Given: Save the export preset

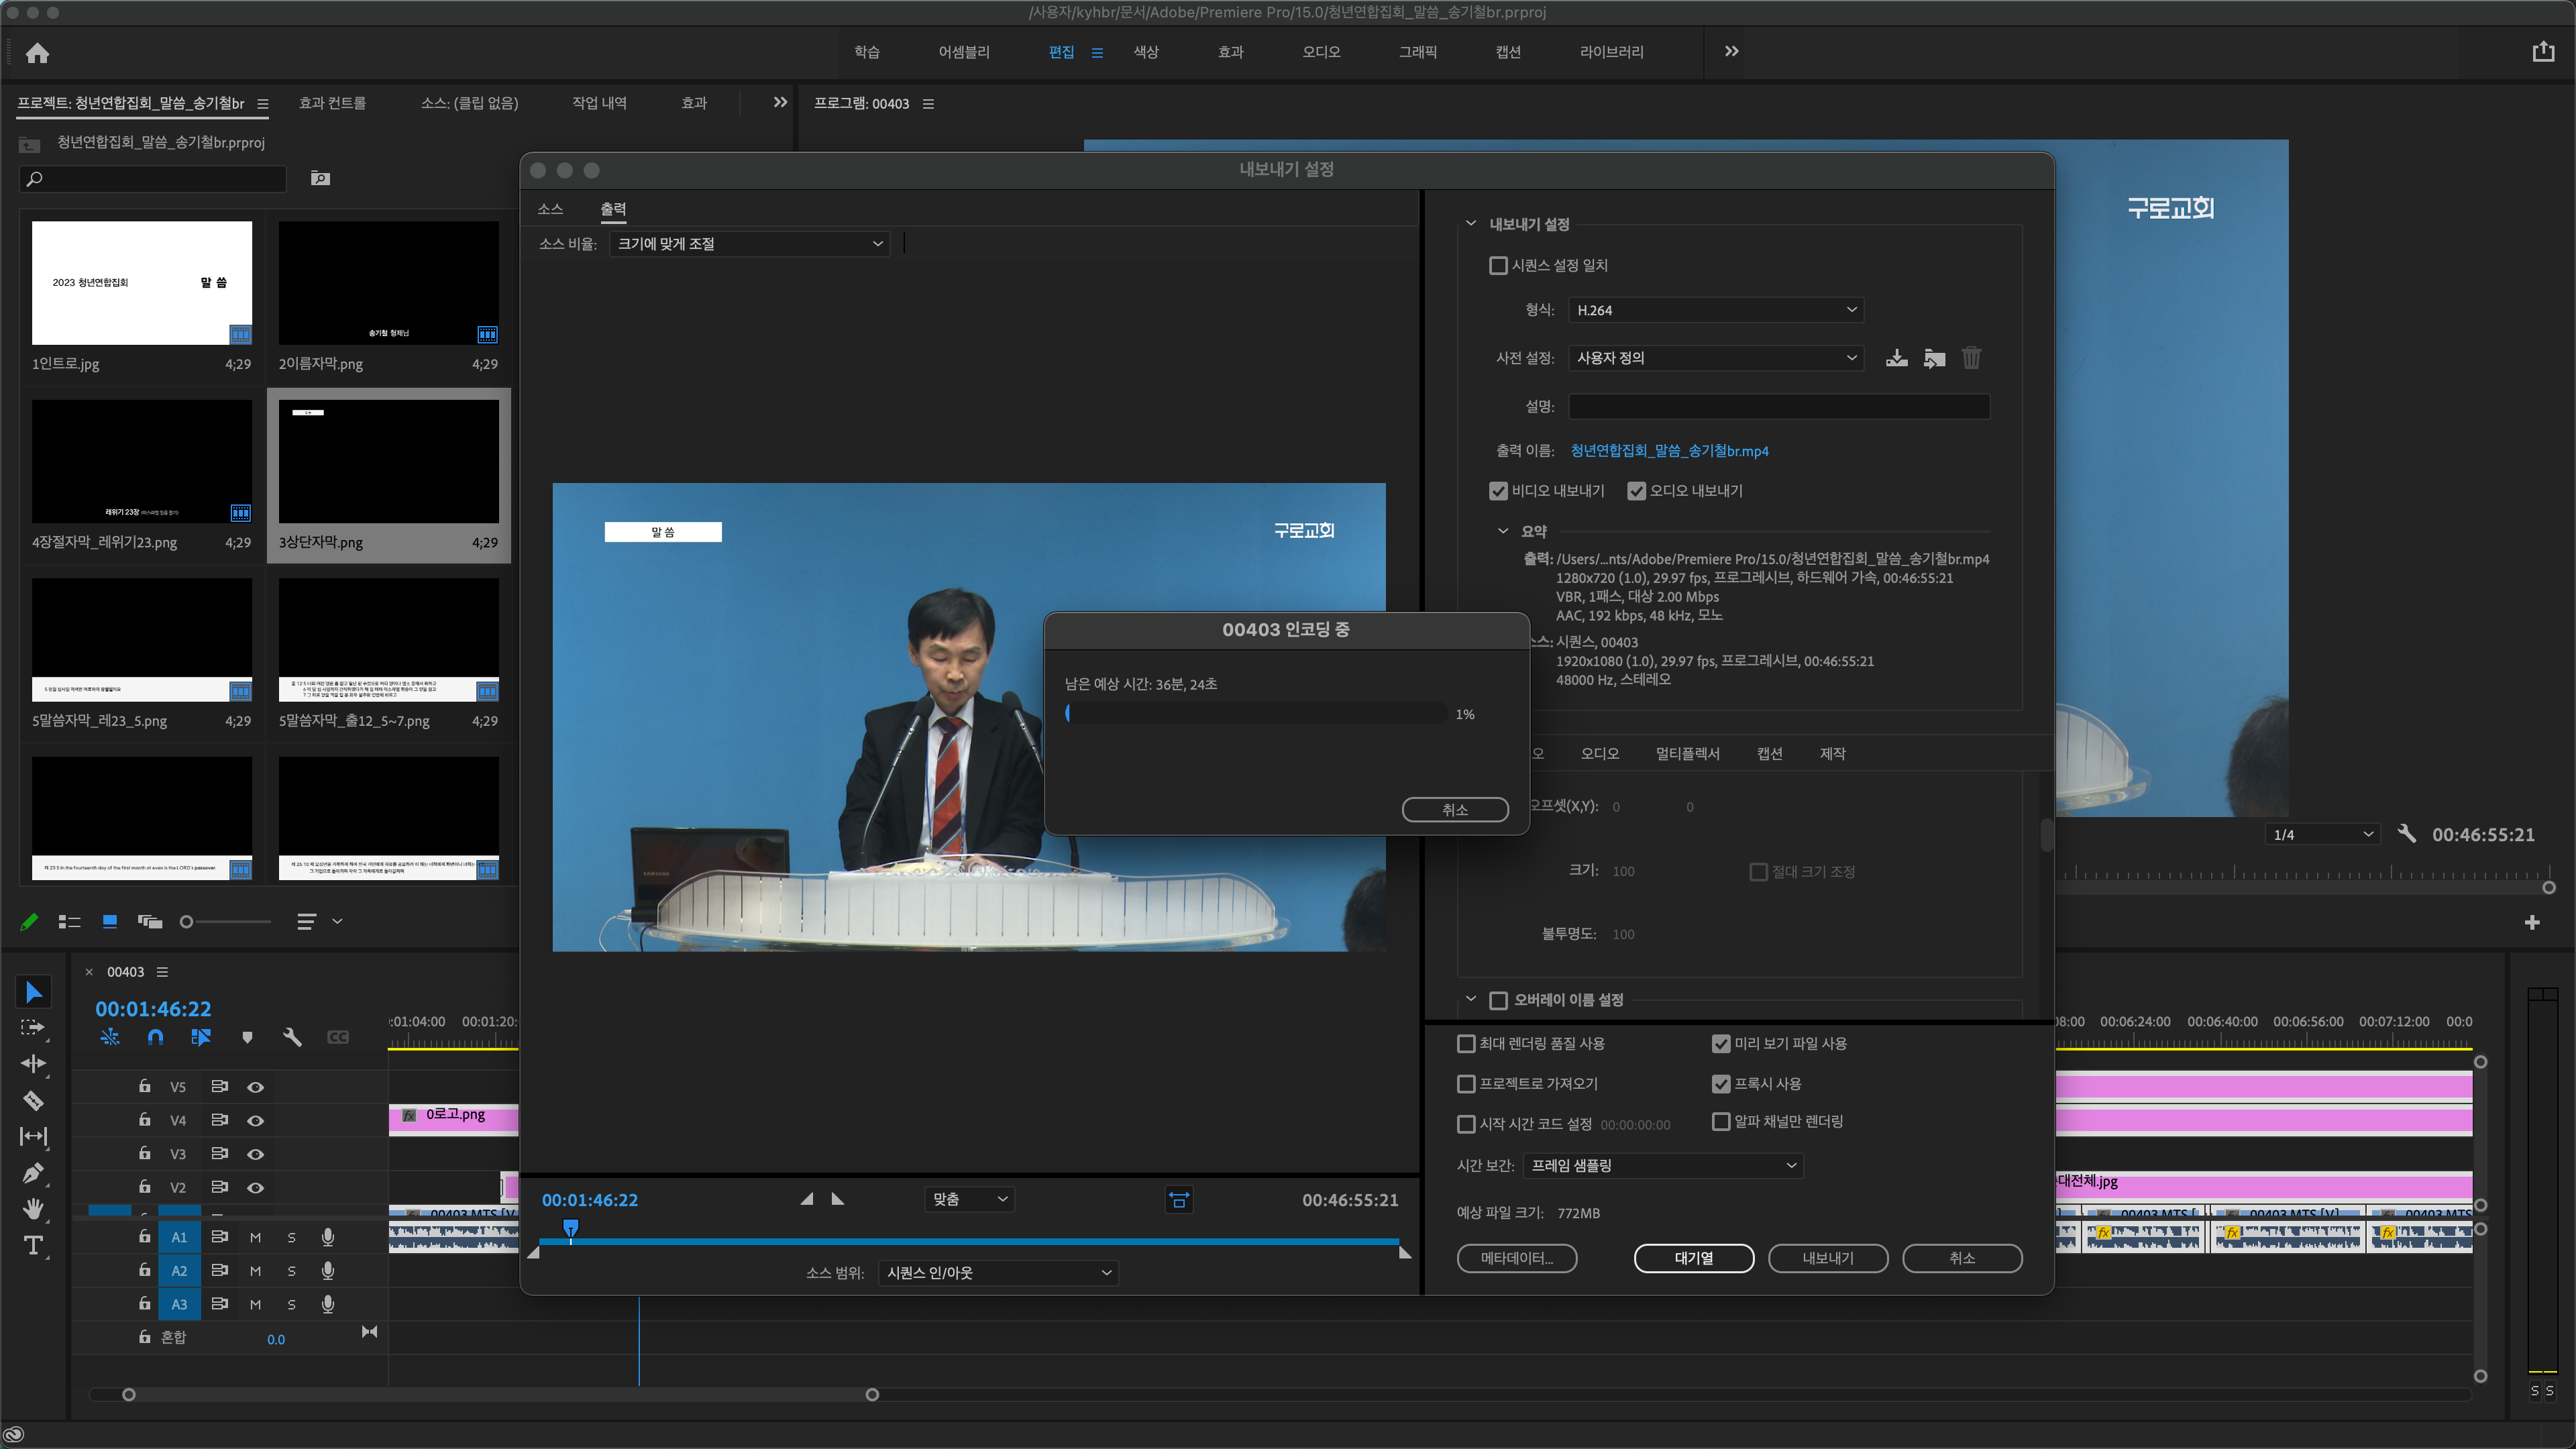Looking at the screenshot, I should 1896,358.
